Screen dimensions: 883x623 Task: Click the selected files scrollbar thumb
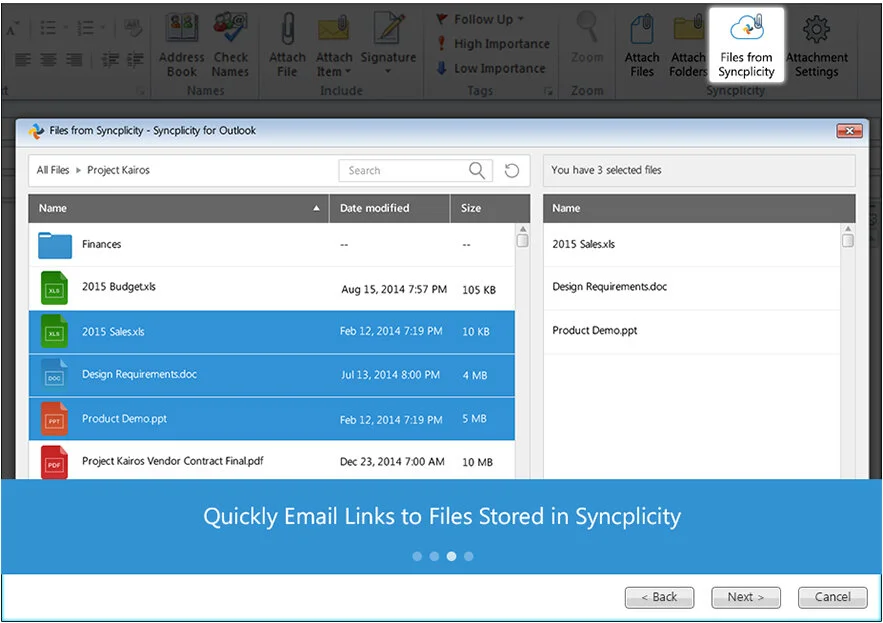pyautogui.click(x=848, y=241)
